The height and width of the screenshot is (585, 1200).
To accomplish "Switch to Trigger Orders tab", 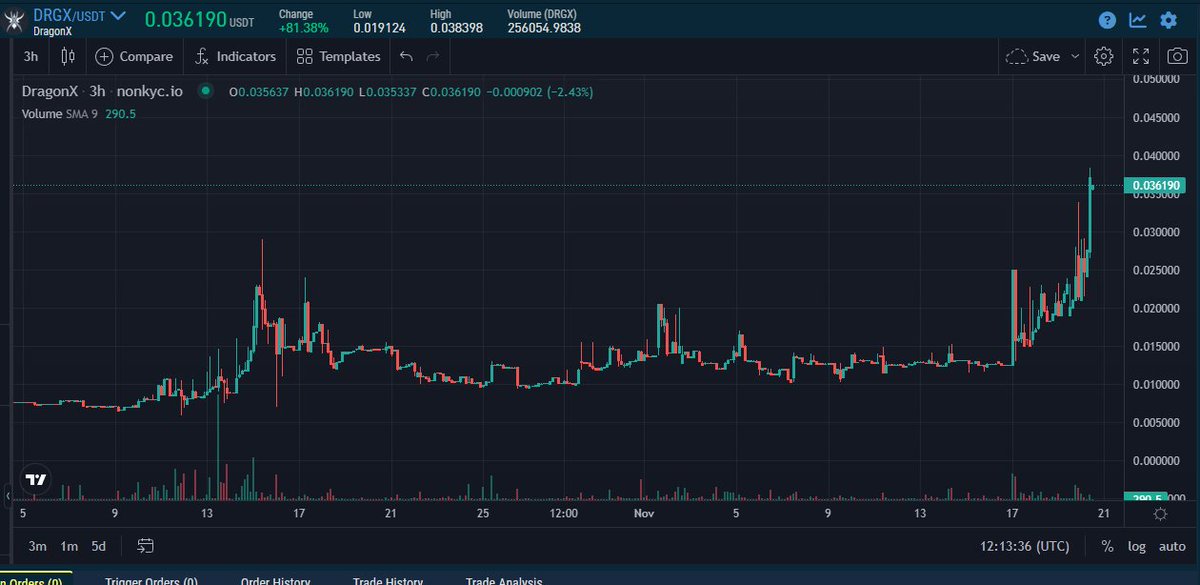I will (x=151, y=581).
